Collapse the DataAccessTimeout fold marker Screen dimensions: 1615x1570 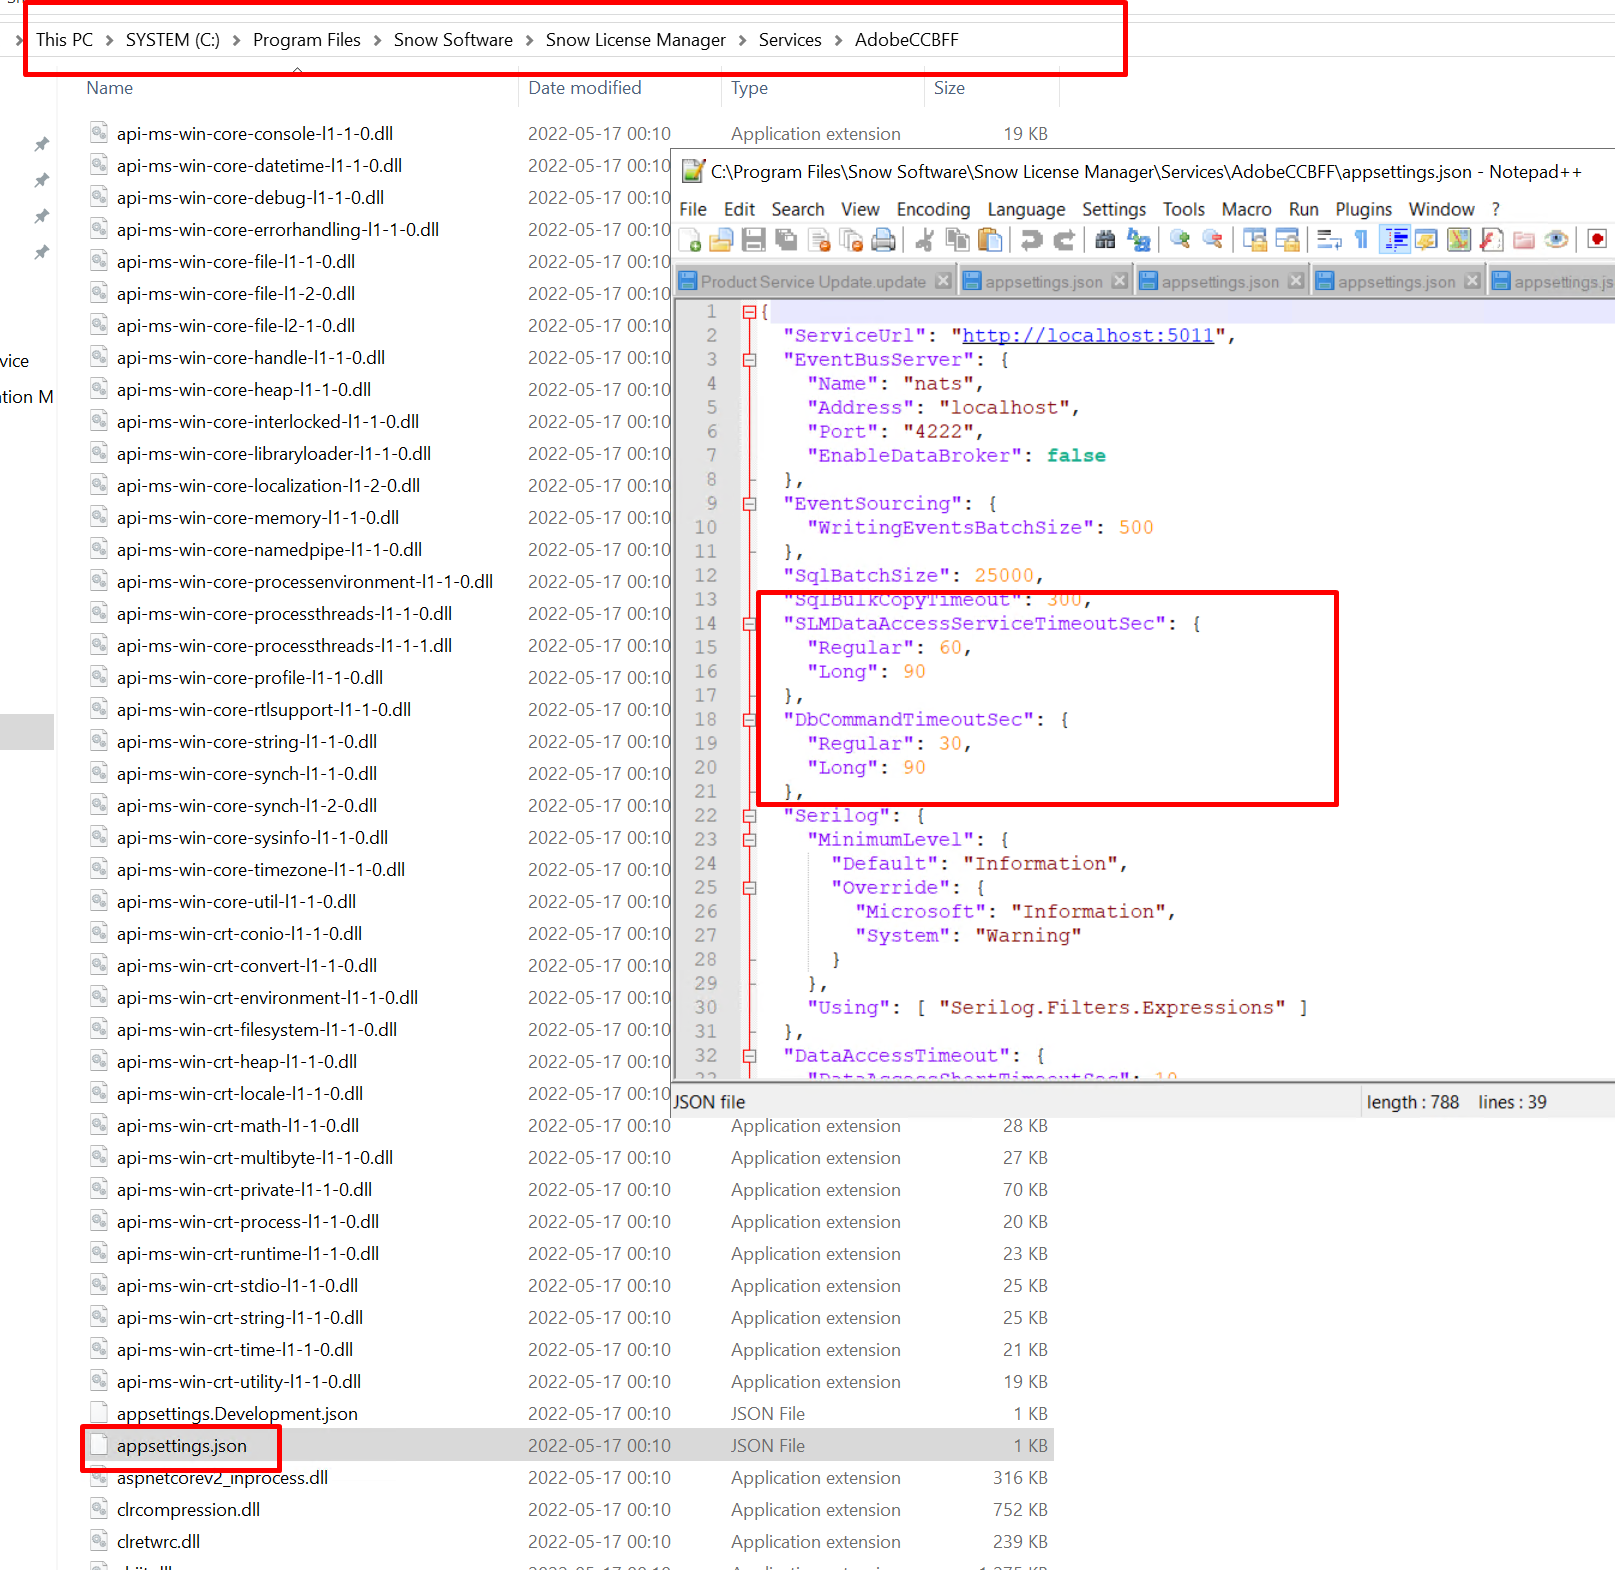pos(749,1056)
